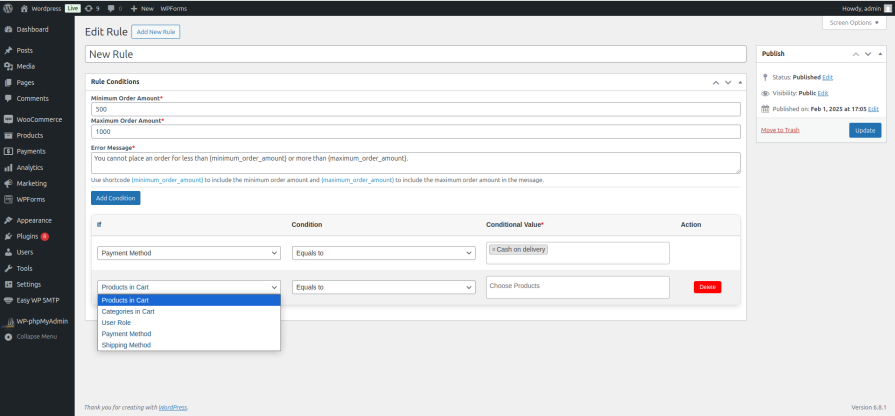This screenshot has height=416, width=895.
Task: Move the Publish box down
Action: tap(868, 54)
